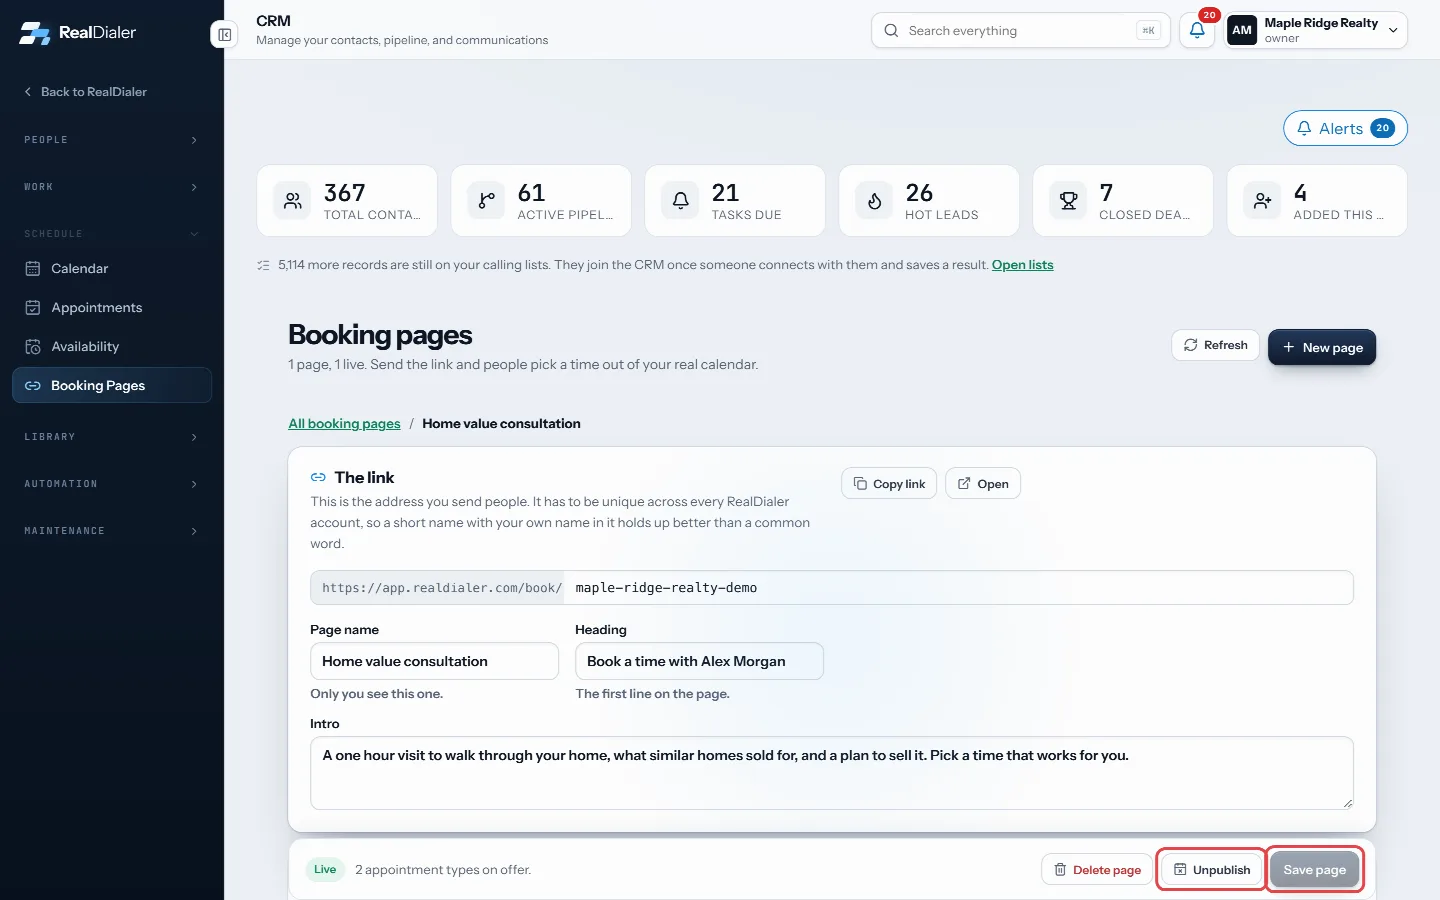
Task: Click the Page name input
Action: (434, 661)
